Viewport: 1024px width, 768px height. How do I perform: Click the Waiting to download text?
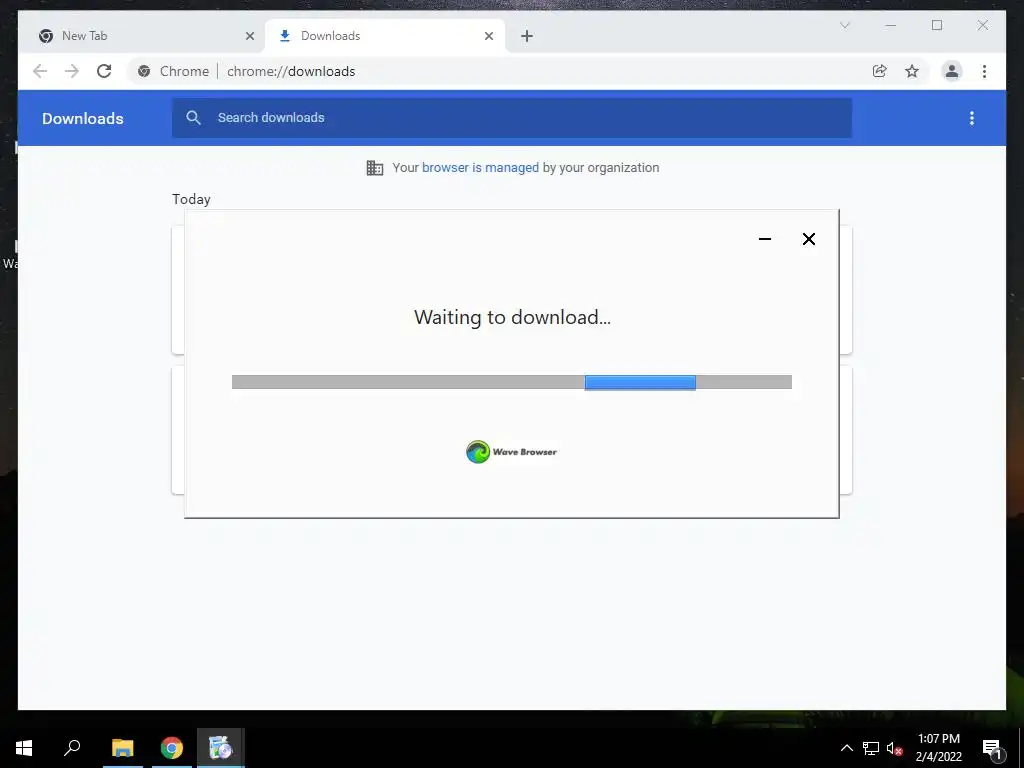point(512,317)
